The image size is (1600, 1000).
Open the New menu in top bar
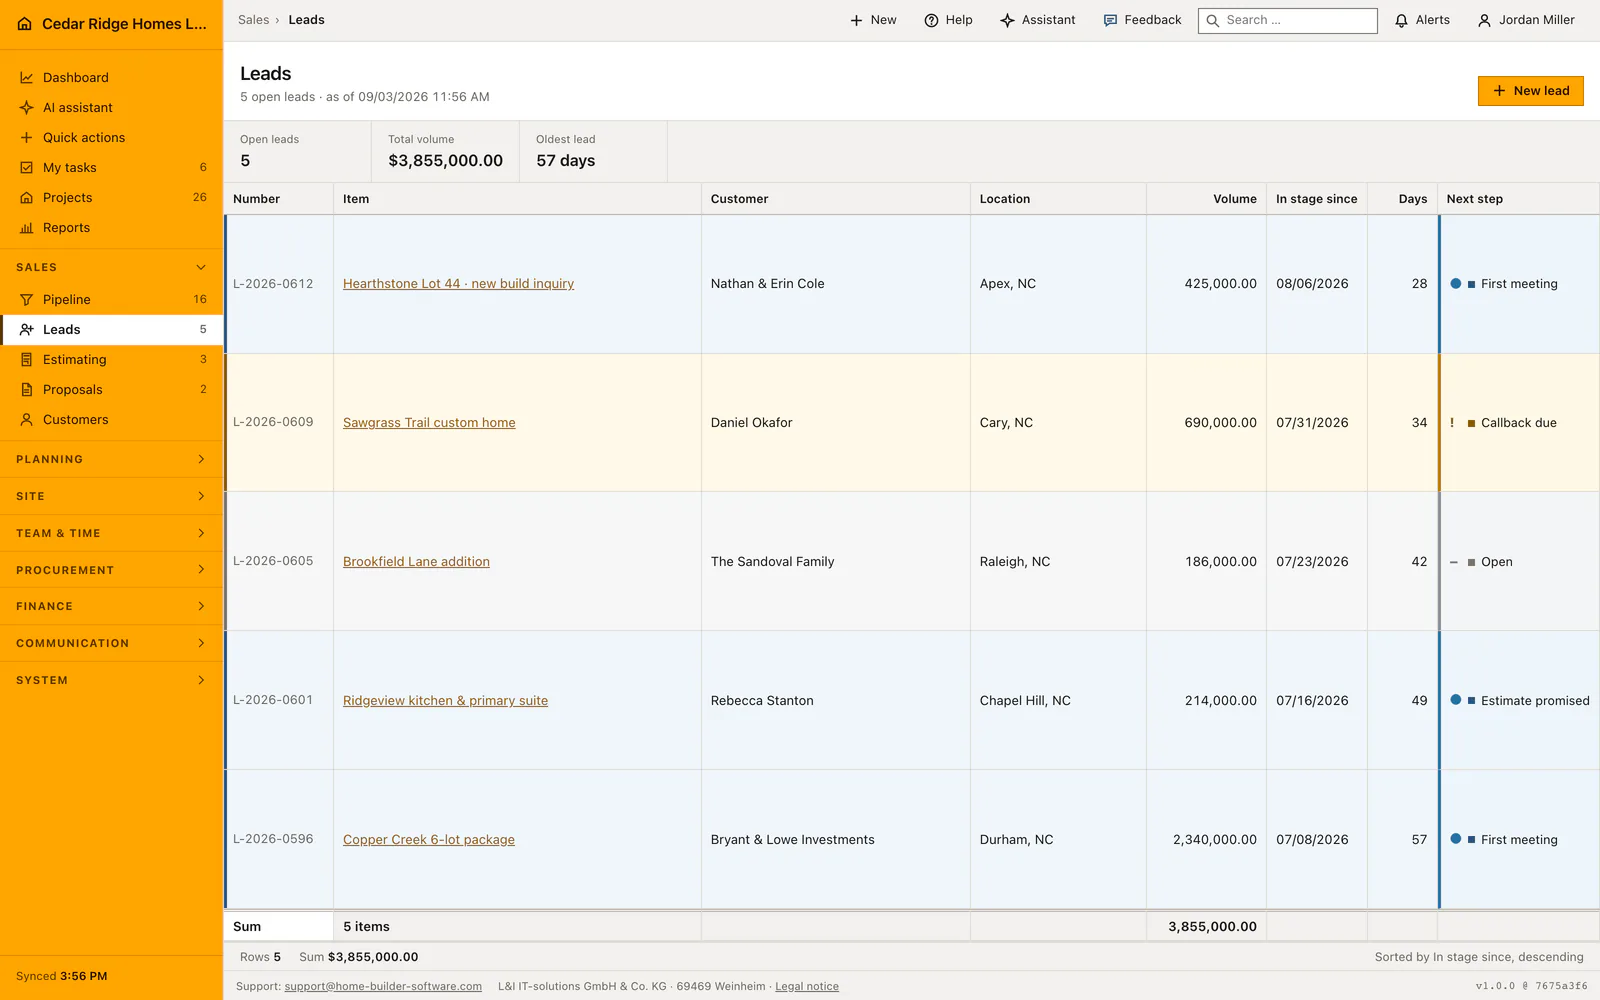tap(873, 20)
